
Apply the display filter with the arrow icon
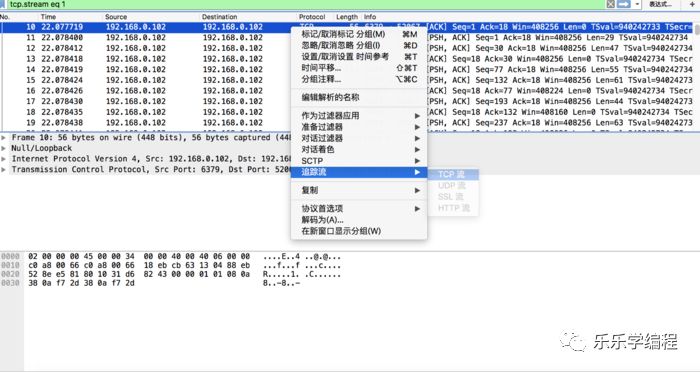pos(624,4)
